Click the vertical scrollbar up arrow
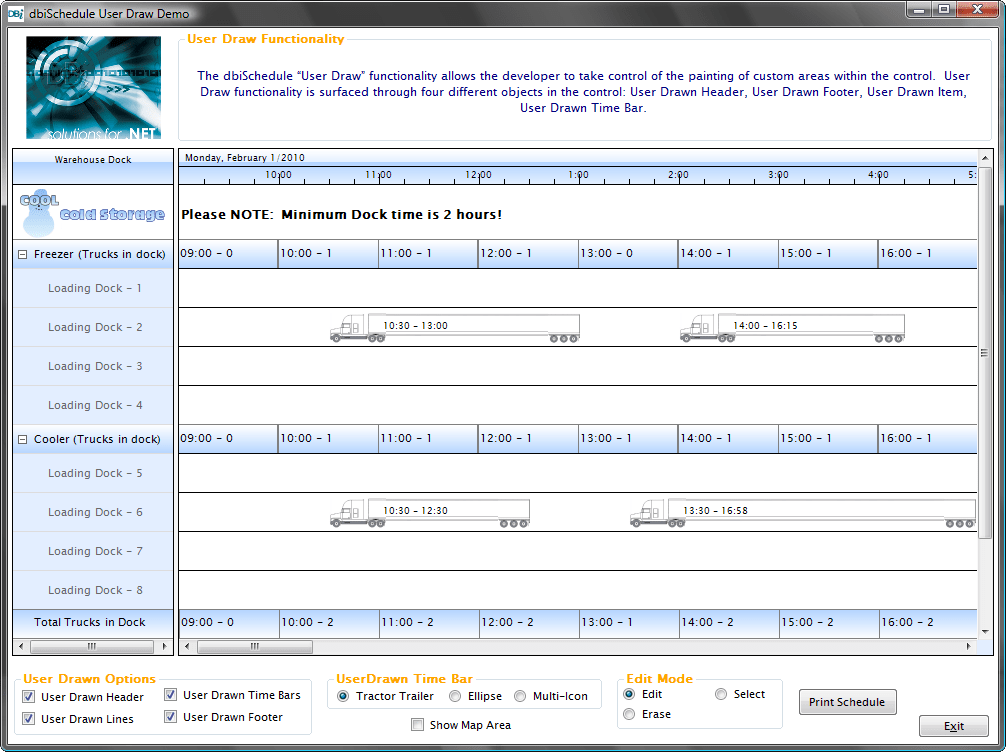The width and height of the screenshot is (1006, 752). (x=985, y=158)
